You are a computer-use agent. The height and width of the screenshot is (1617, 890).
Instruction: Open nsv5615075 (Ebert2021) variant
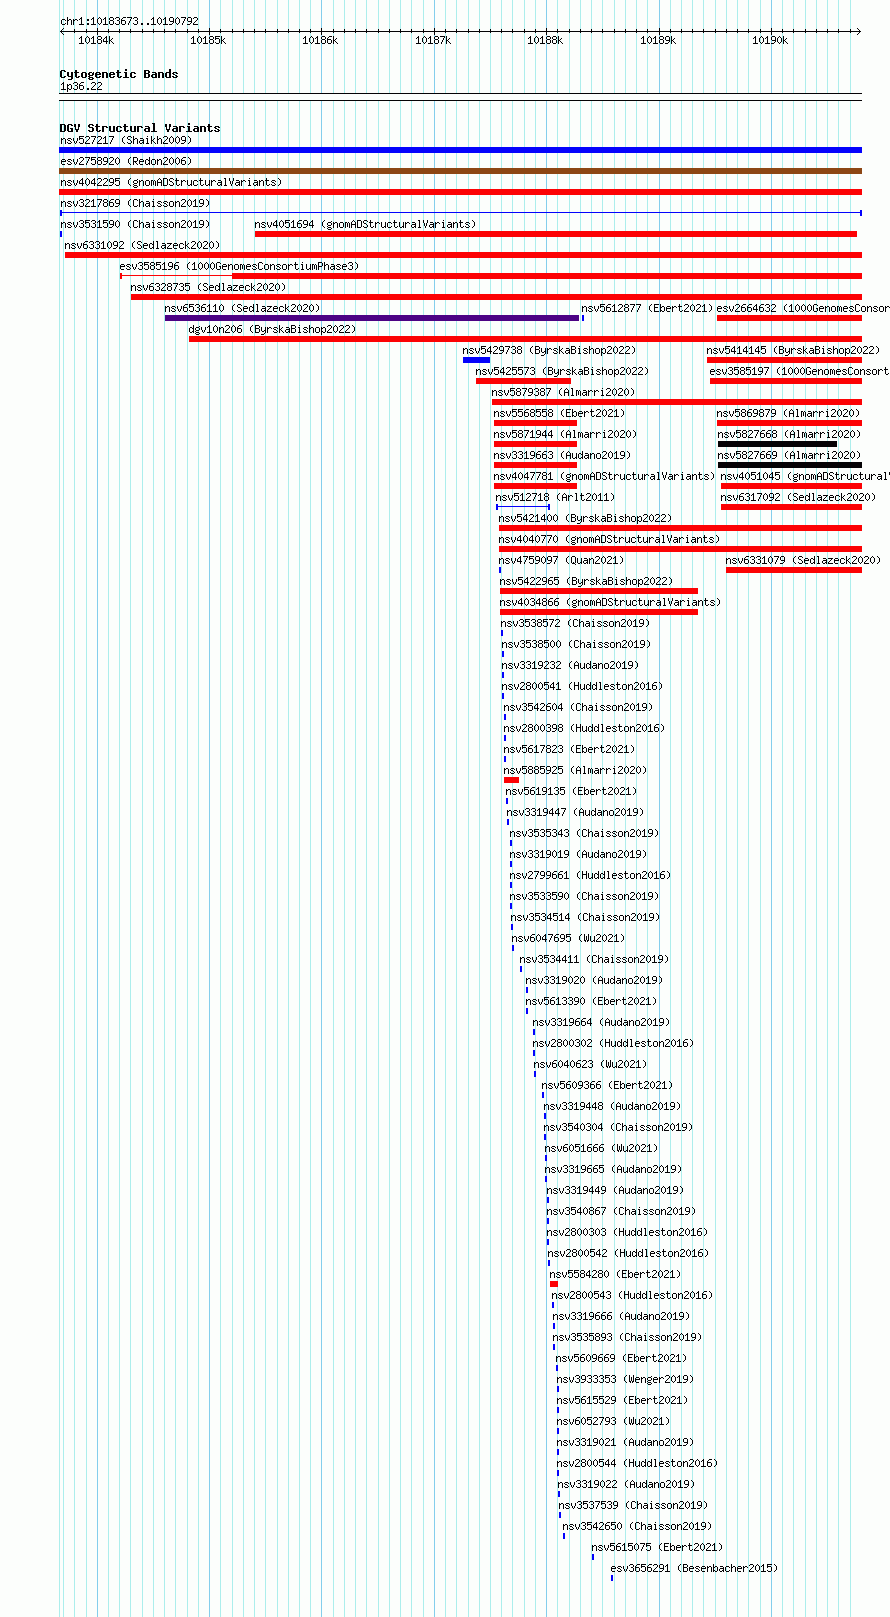tap(657, 1547)
